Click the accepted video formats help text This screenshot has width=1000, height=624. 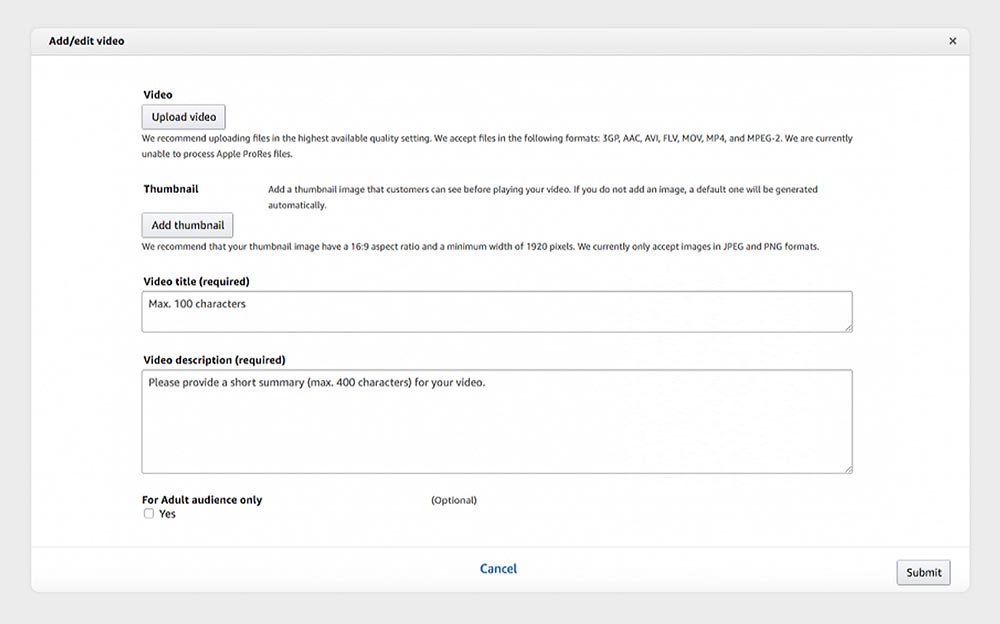click(496, 139)
